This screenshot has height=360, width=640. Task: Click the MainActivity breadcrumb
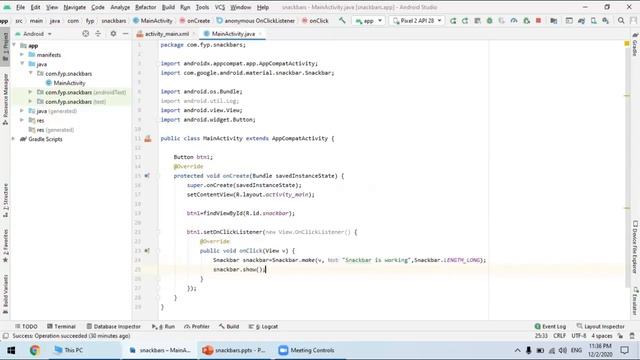click(x=153, y=20)
